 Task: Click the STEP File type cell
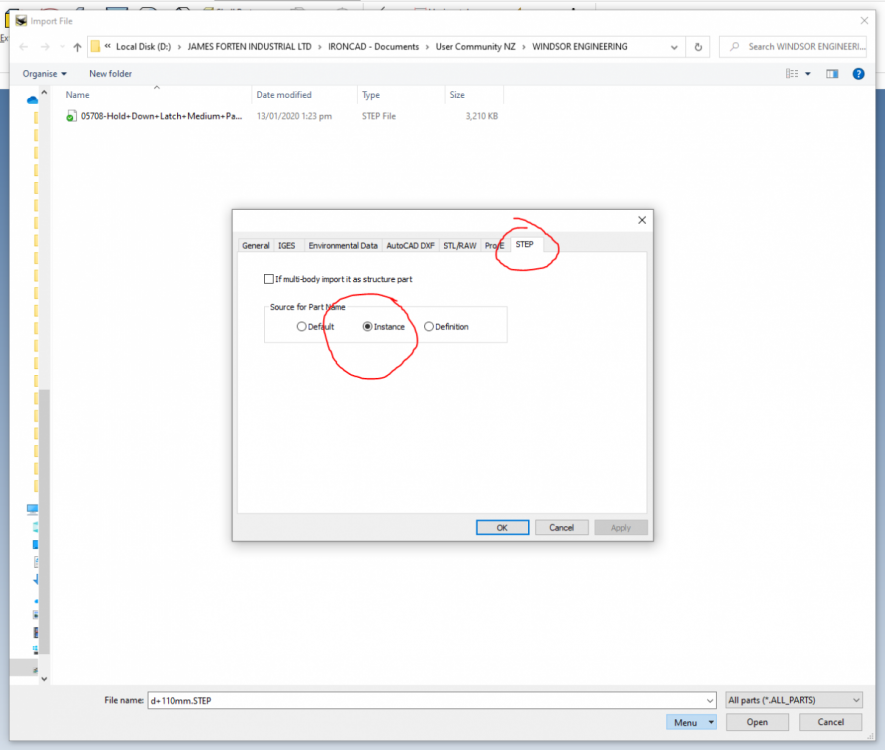[379, 116]
